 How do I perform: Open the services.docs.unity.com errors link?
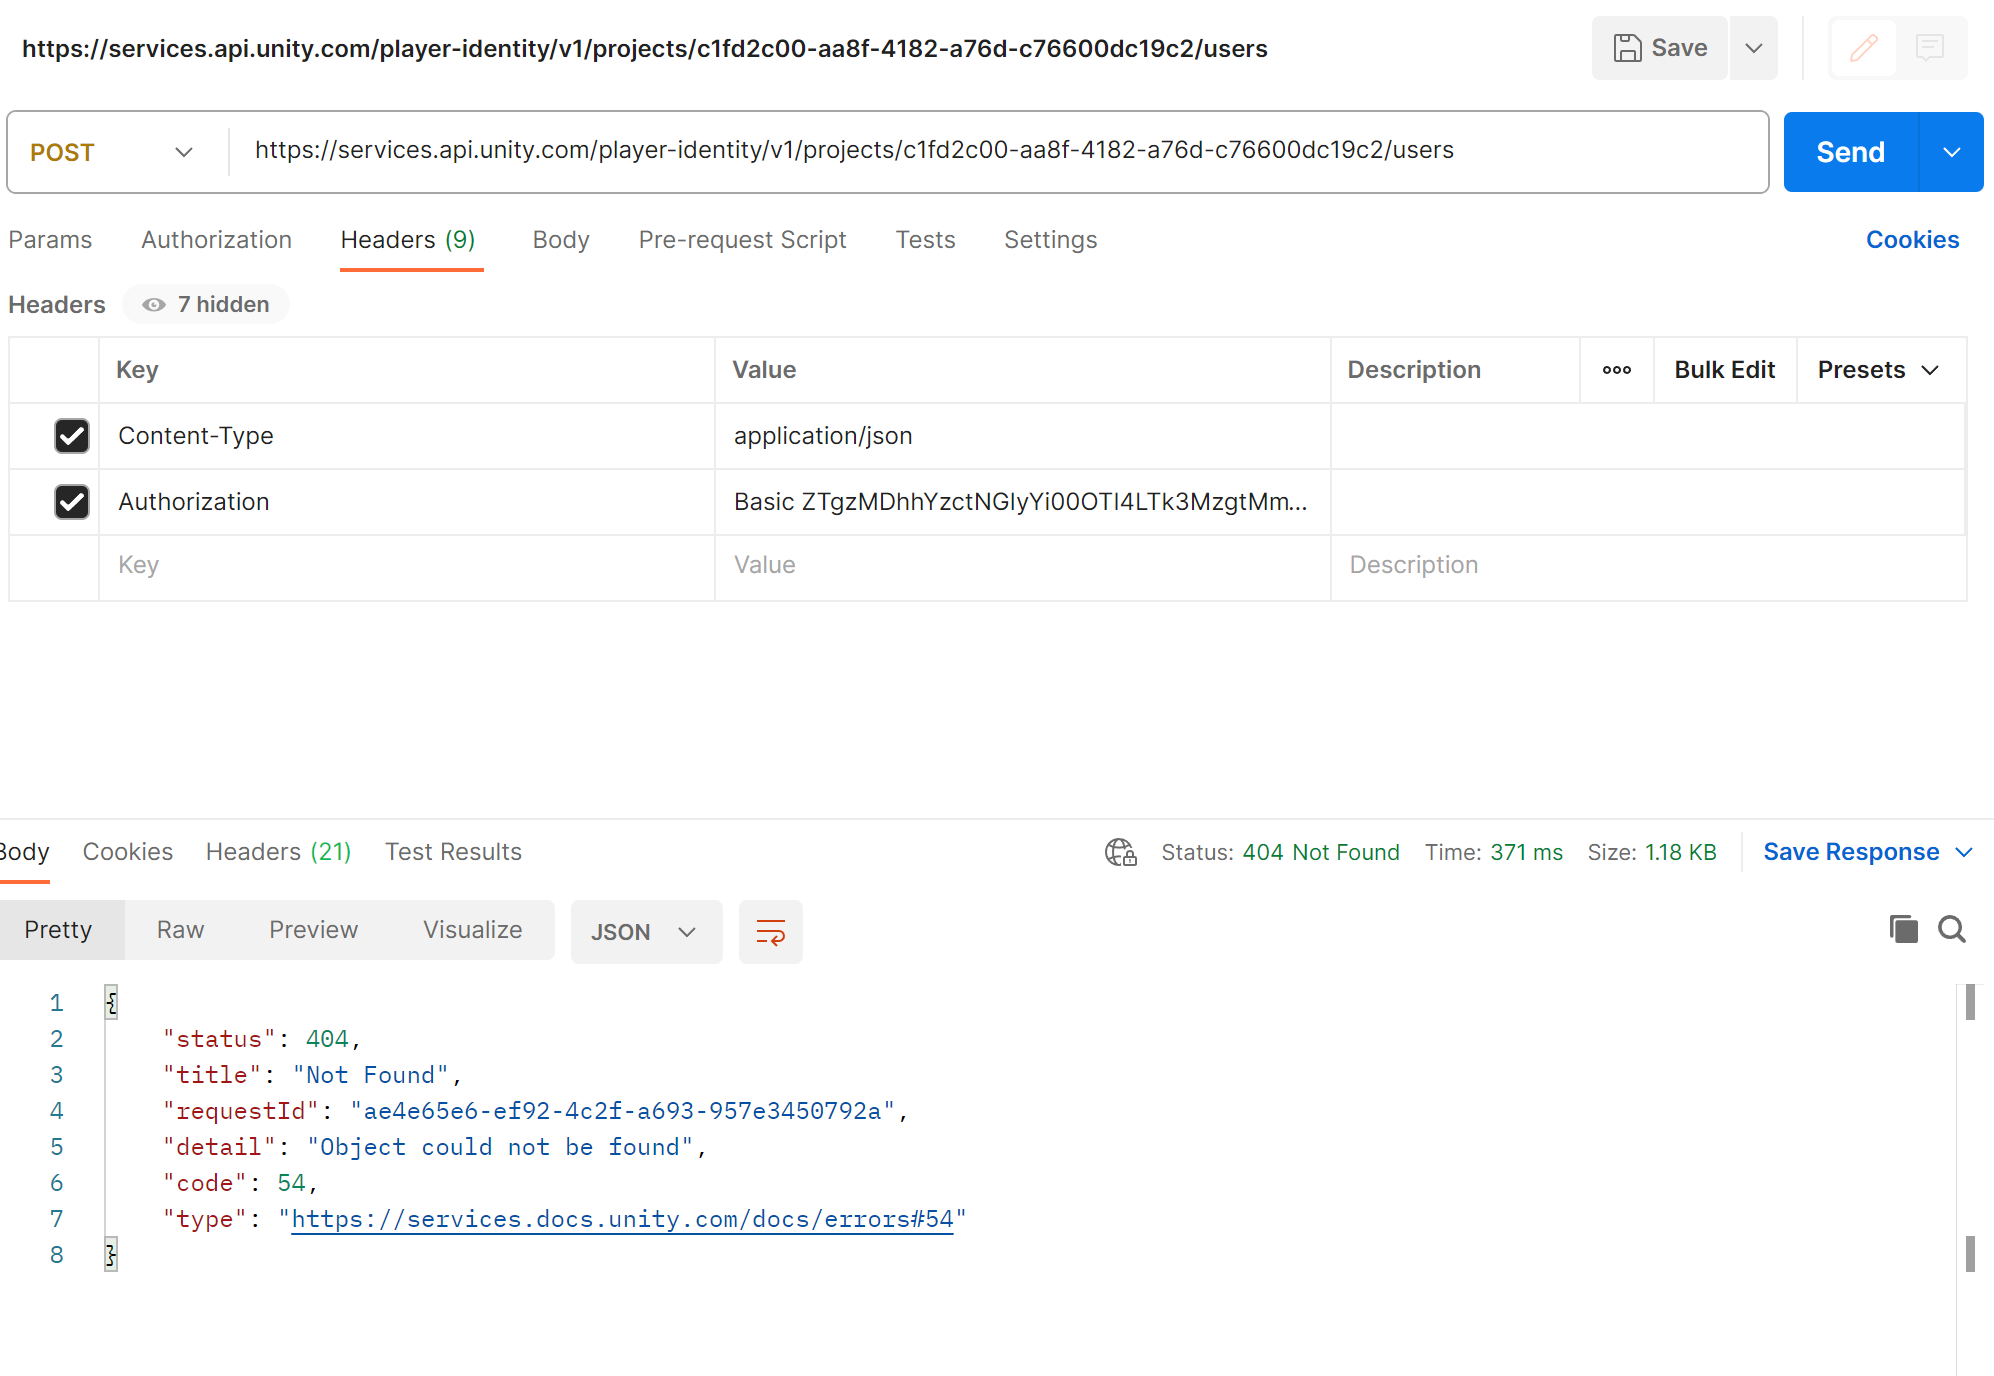pos(622,1219)
